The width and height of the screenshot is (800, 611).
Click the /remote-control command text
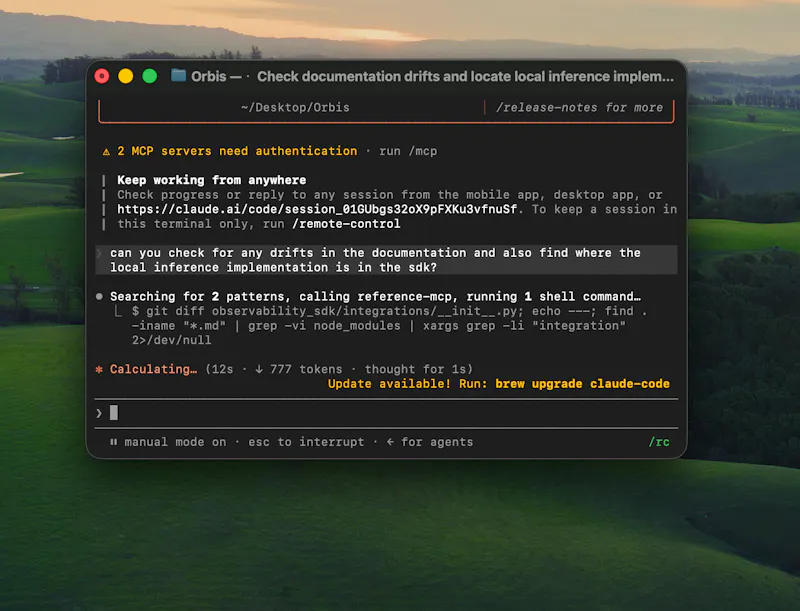[x=346, y=224]
